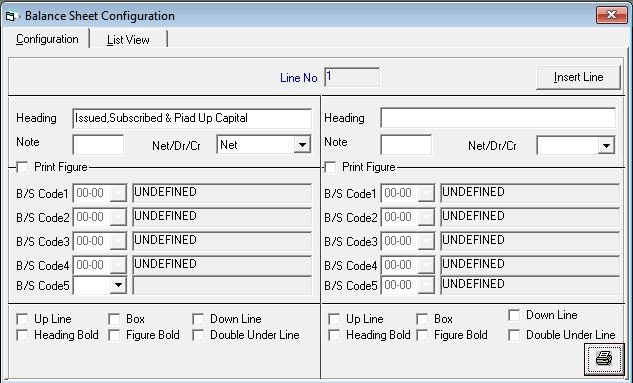This screenshot has height=383, width=633.
Task: Open the left B/S Code1 dropdown
Action: (118, 193)
